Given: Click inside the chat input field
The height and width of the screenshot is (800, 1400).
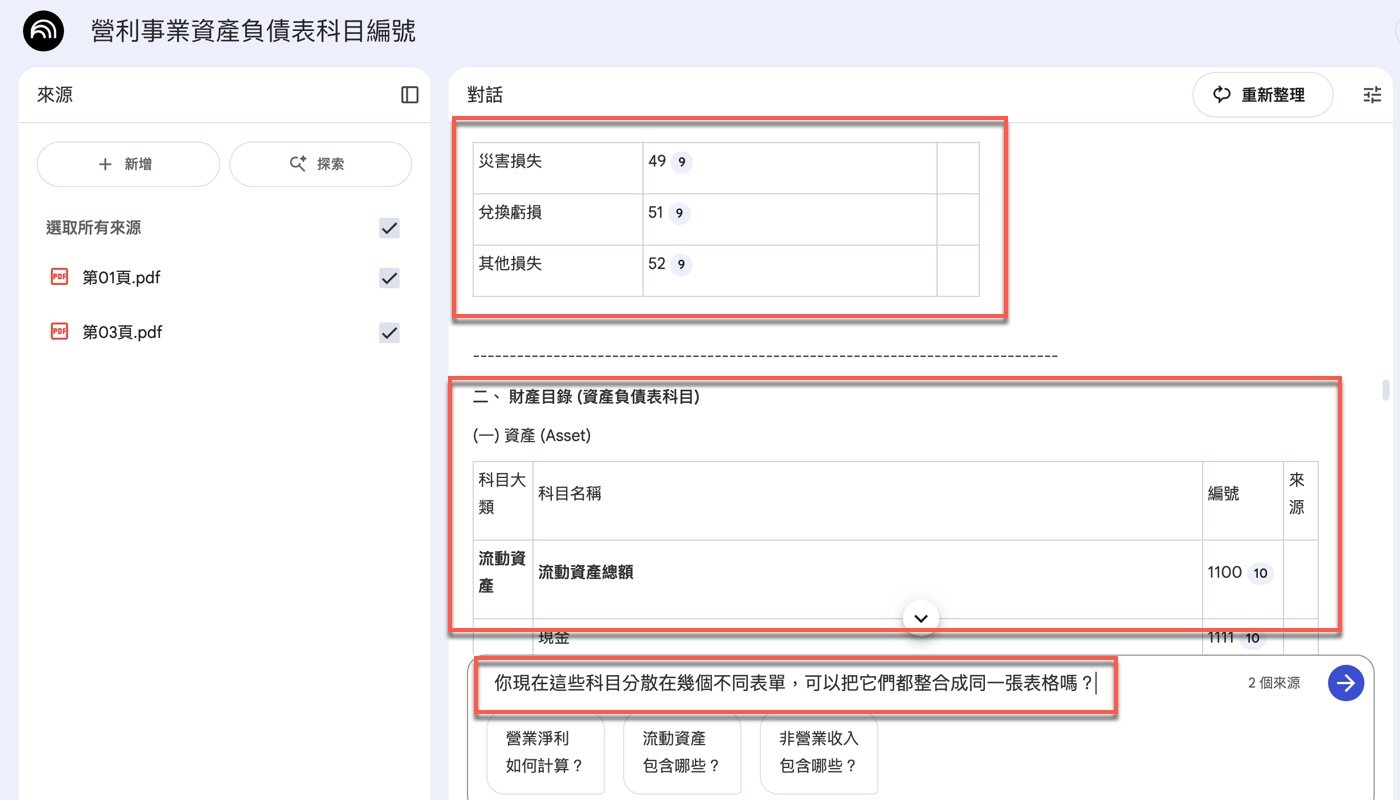Looking at the screenshot, I should tap(790, 684).
